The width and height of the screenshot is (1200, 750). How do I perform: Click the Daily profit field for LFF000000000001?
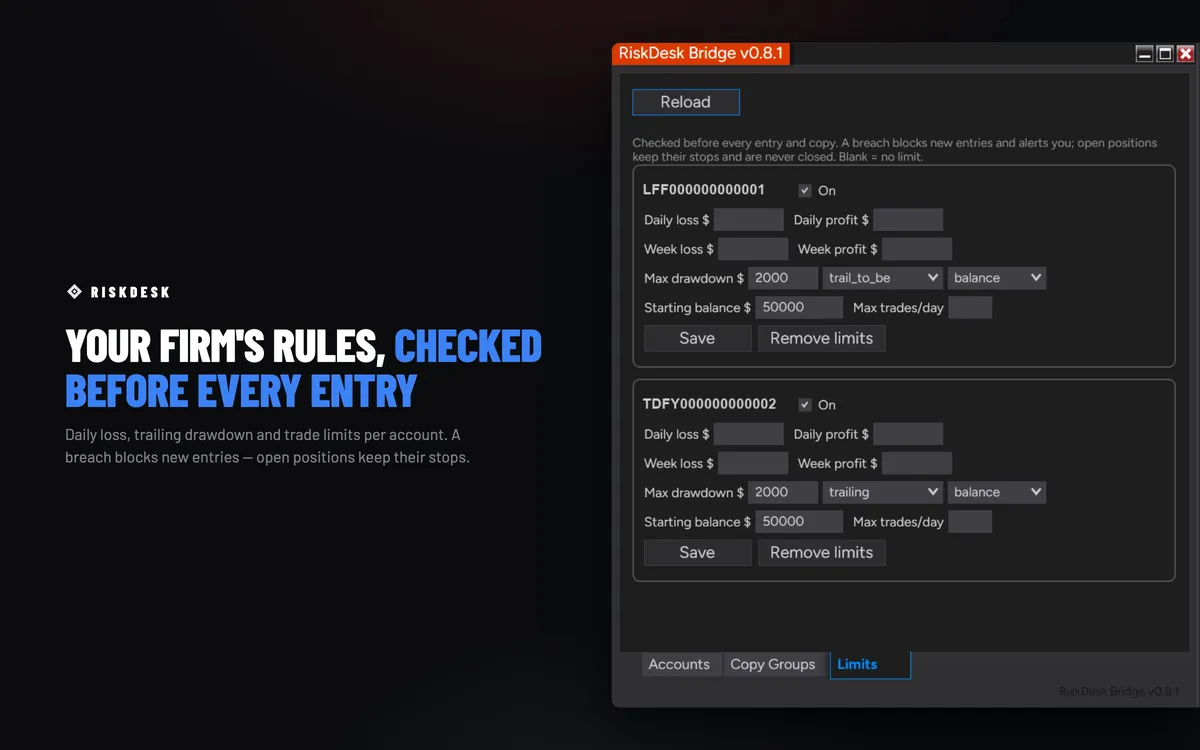[x=908, y=220]
